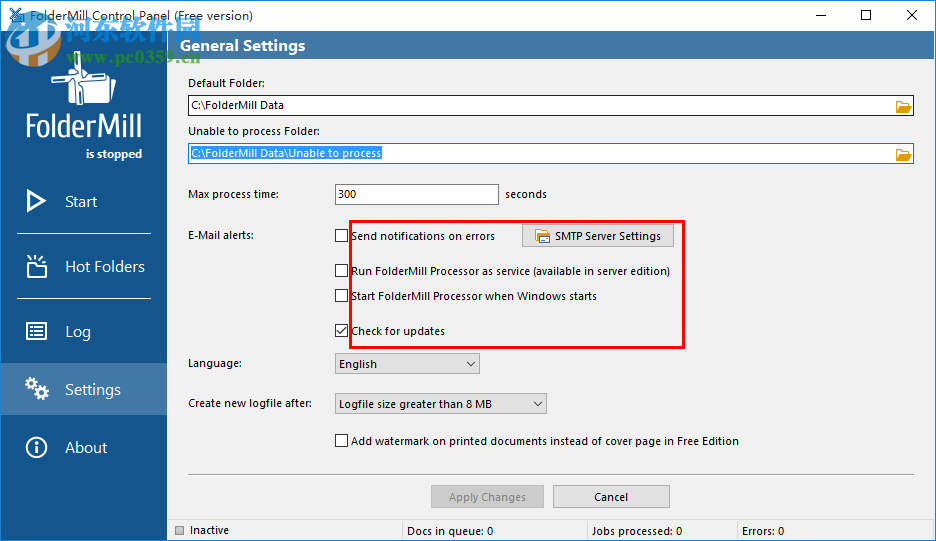Browse for Unable to process Folder icon
This screenshot has width=936, height=541.
[903, 154]
